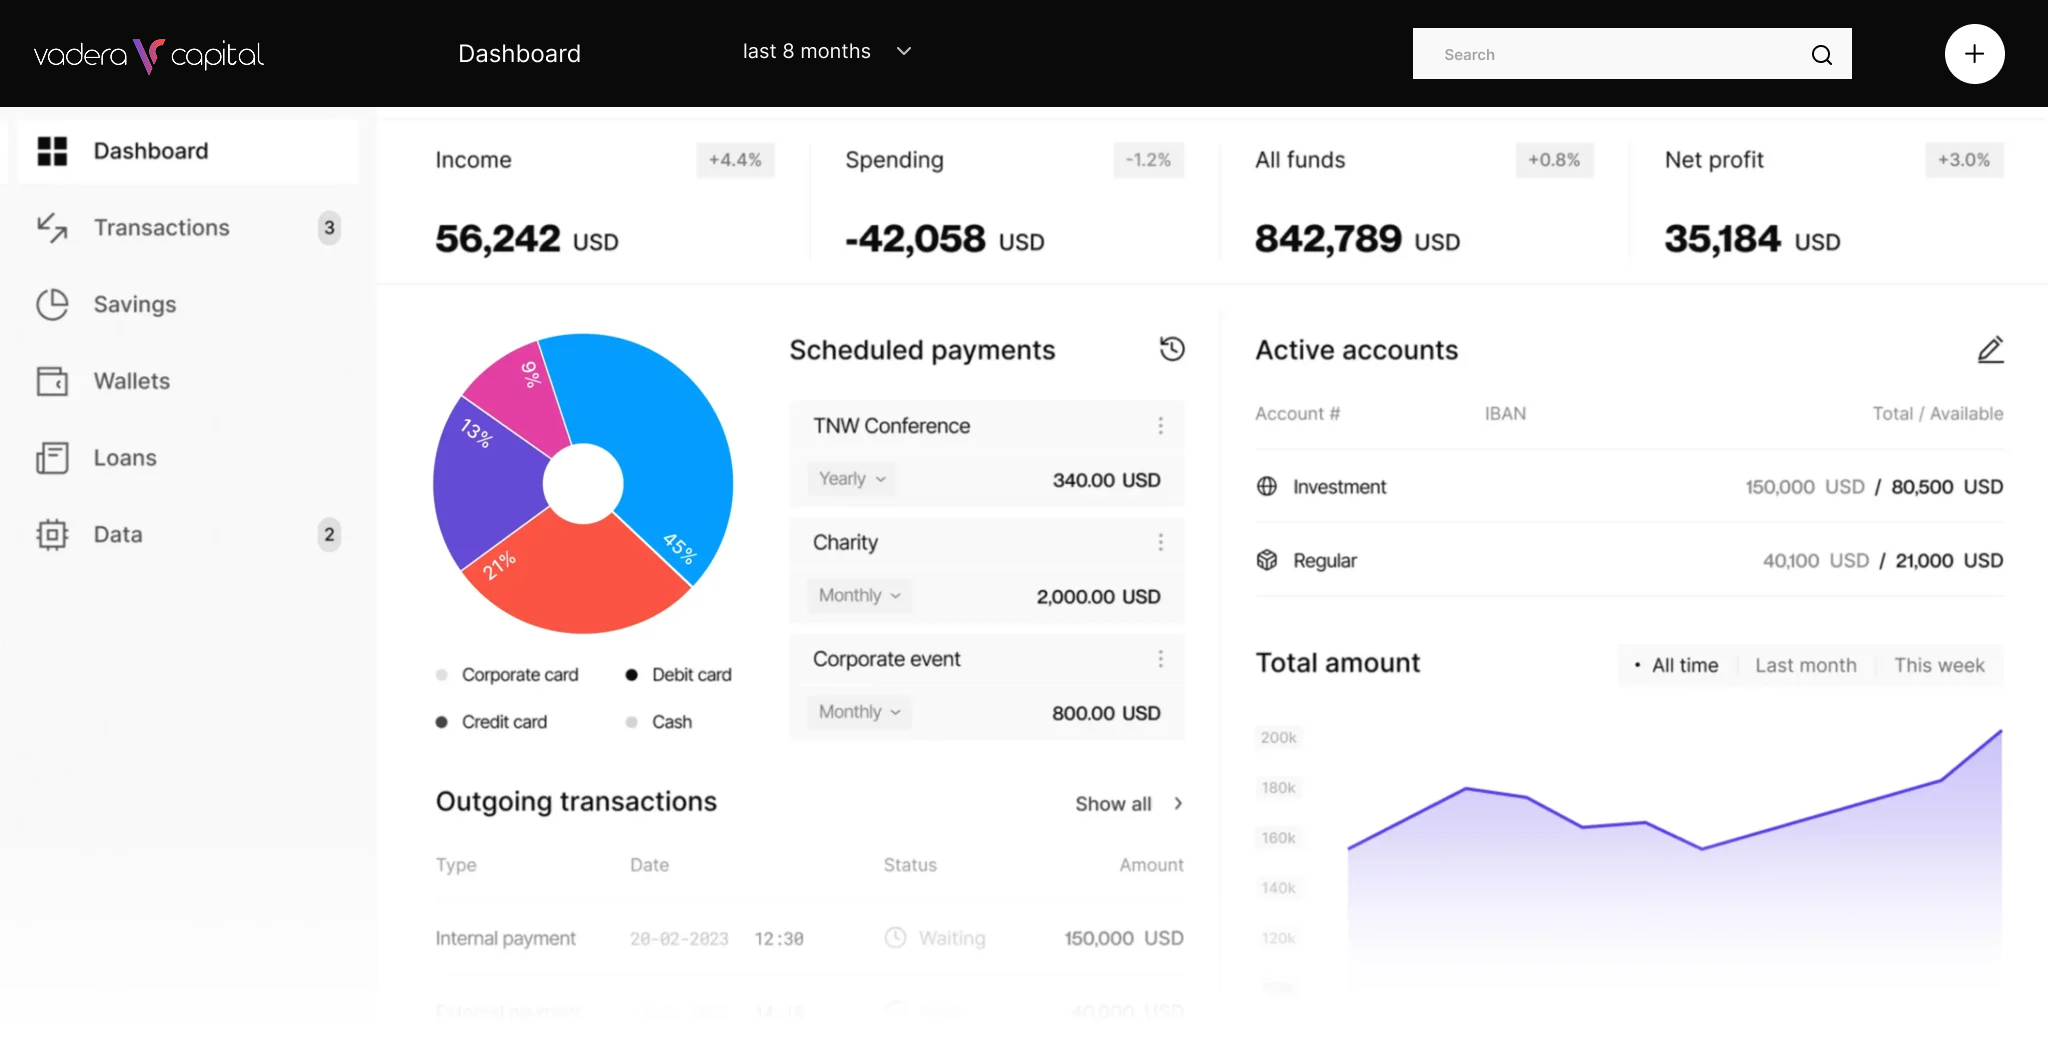Screen dimensions: 2048x1041
Task: Open the Monthly dropdown for Charity payment
Action: 856,595
